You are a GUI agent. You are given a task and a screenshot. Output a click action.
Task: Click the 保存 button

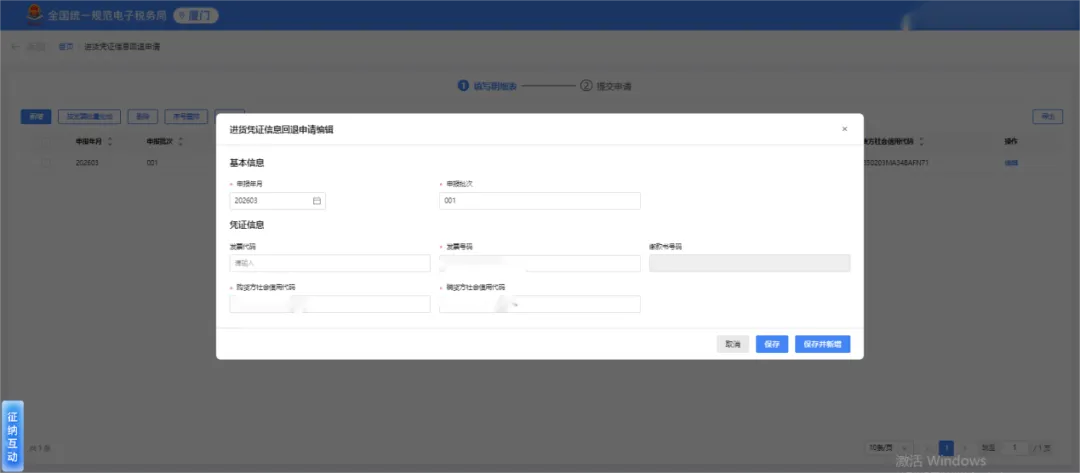(x=771, y=344)
